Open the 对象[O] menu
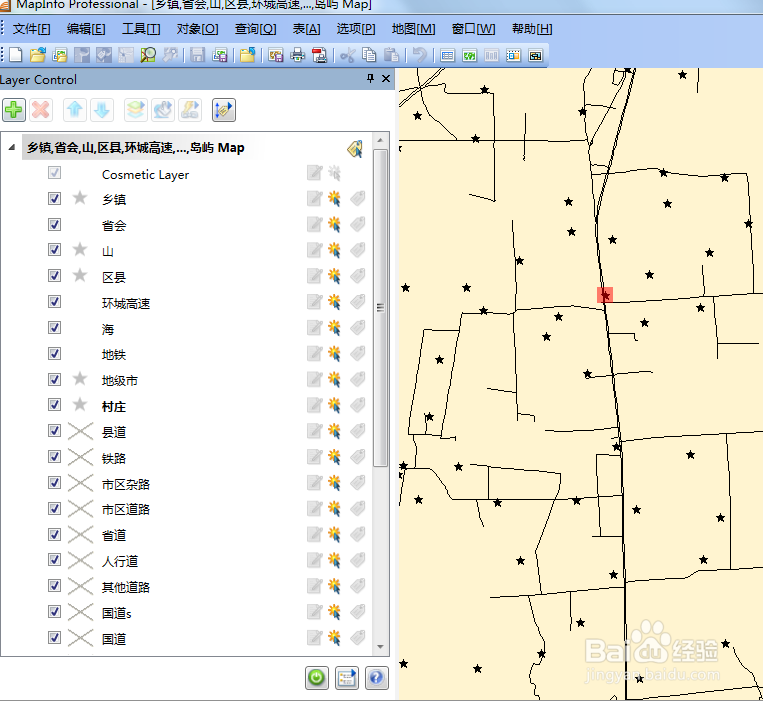763x701 pixels. [198, 29]
